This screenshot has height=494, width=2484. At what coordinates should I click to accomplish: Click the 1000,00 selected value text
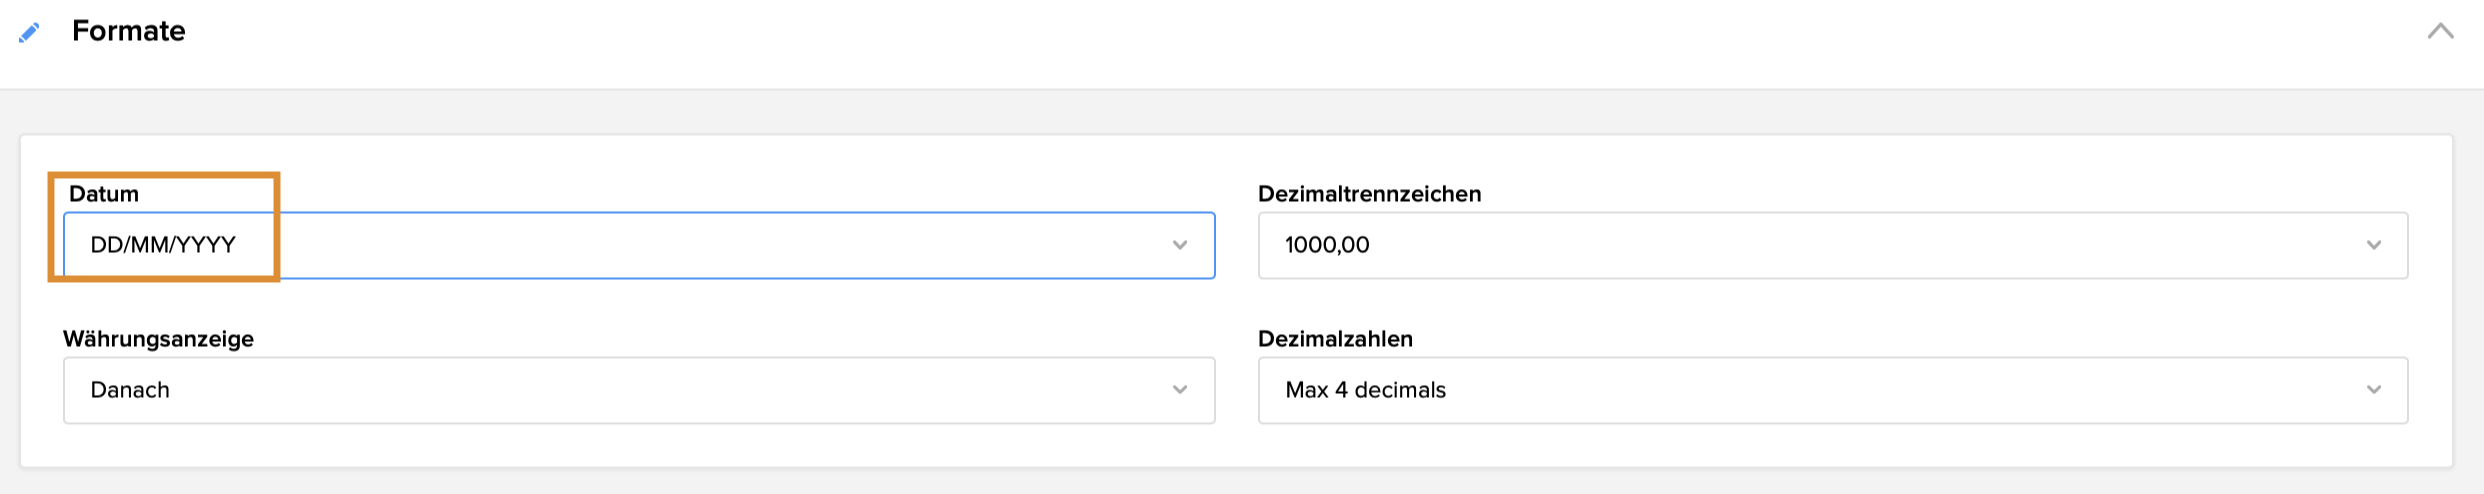click(1327, 245)
